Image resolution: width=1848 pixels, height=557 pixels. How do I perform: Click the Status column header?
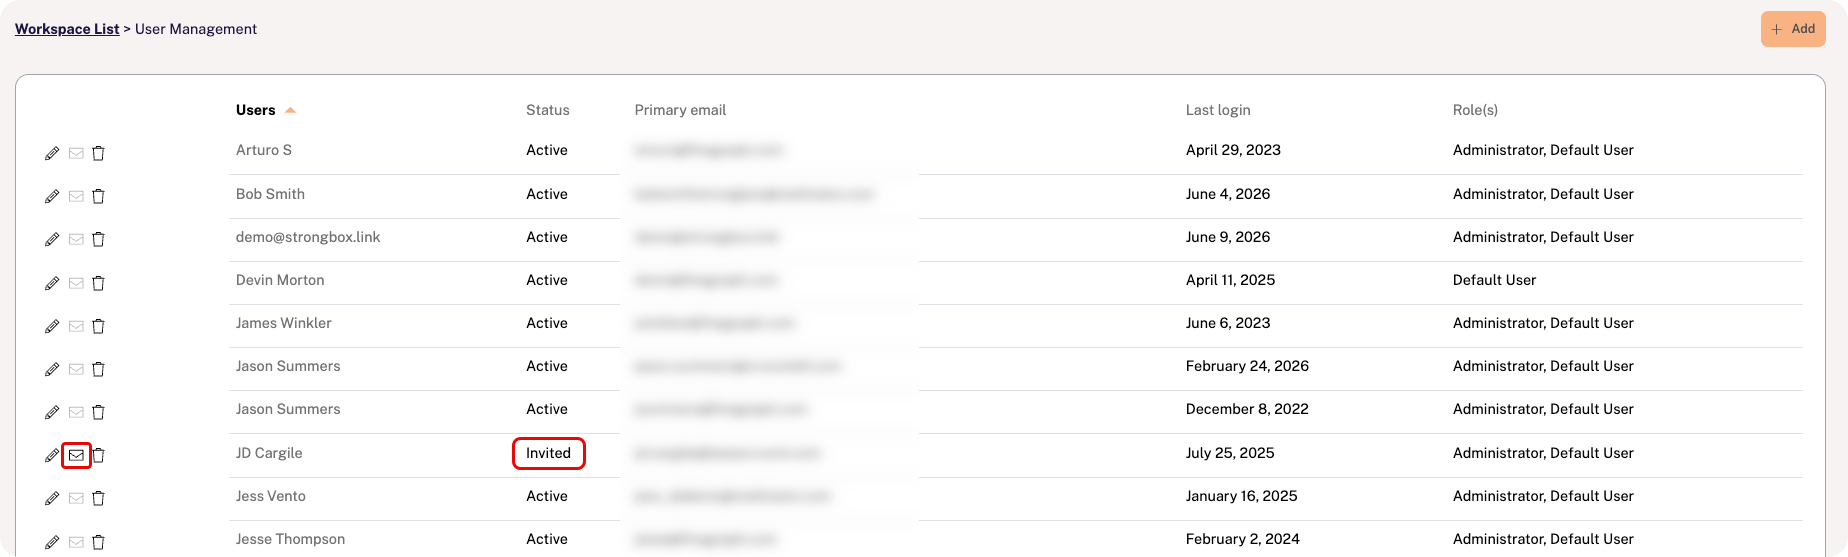(548, 110)
